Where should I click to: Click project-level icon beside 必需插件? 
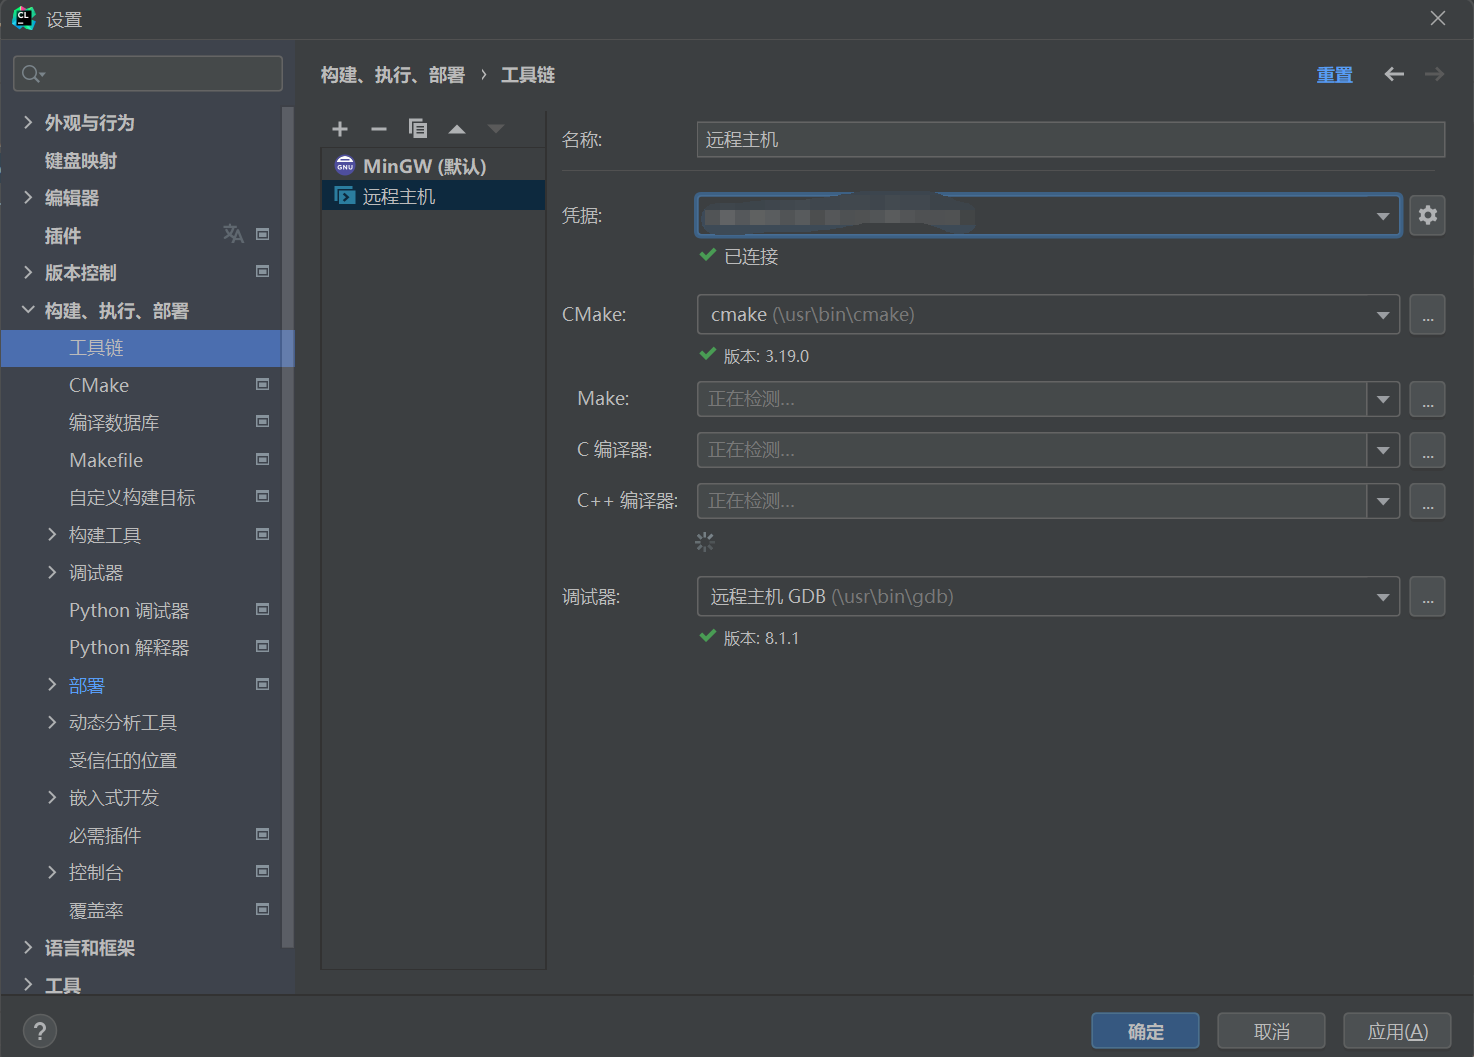tap(263, 834)
